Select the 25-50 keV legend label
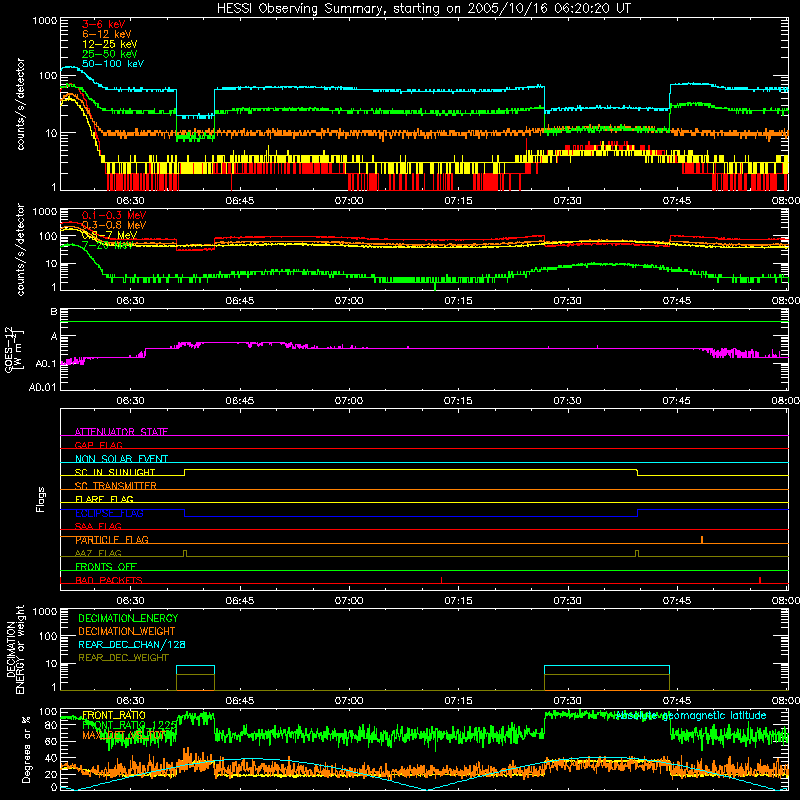 (x=110, y=54)
